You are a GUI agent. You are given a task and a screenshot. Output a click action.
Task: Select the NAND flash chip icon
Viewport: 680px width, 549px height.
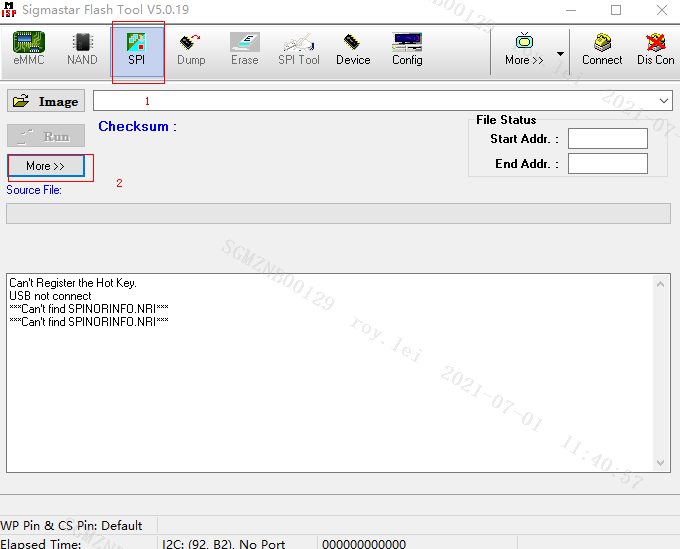[82, 49]
